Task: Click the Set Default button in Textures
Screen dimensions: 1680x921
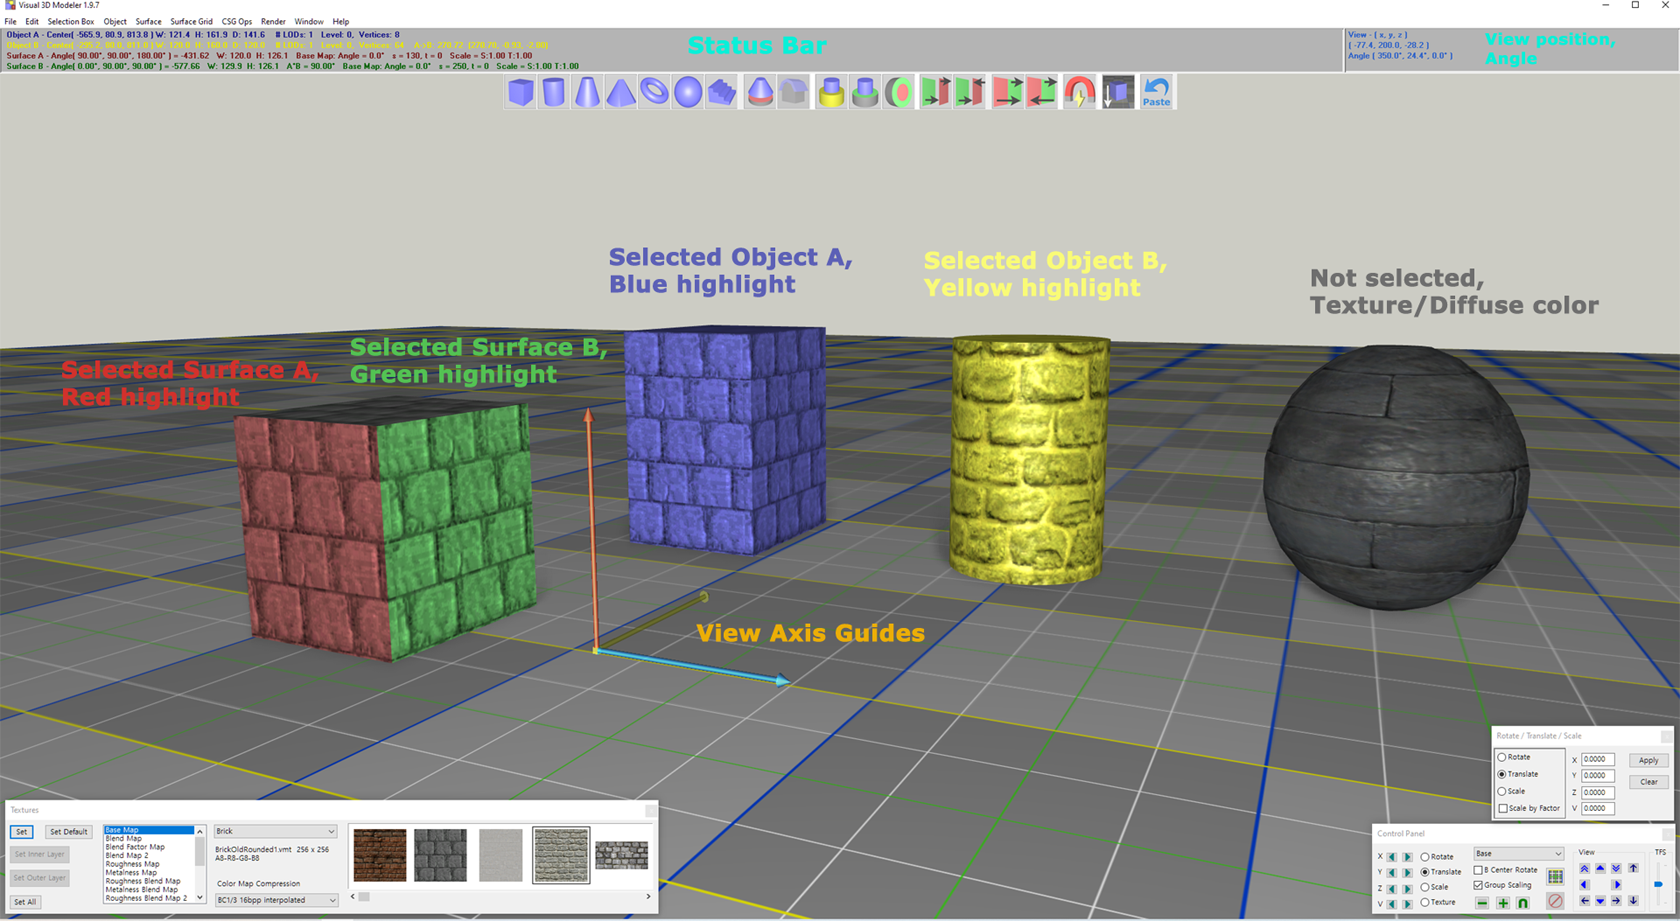Action: point(69,832)
